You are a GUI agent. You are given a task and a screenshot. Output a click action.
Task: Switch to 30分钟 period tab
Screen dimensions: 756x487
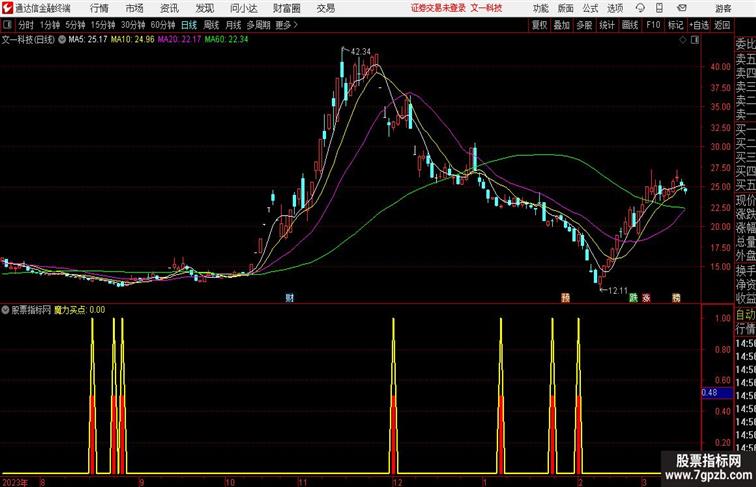[x=133, y=25]
